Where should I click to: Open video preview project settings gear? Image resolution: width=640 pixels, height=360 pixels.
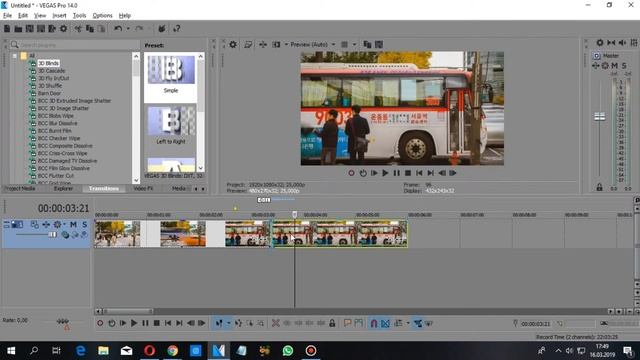coord(233,44)
